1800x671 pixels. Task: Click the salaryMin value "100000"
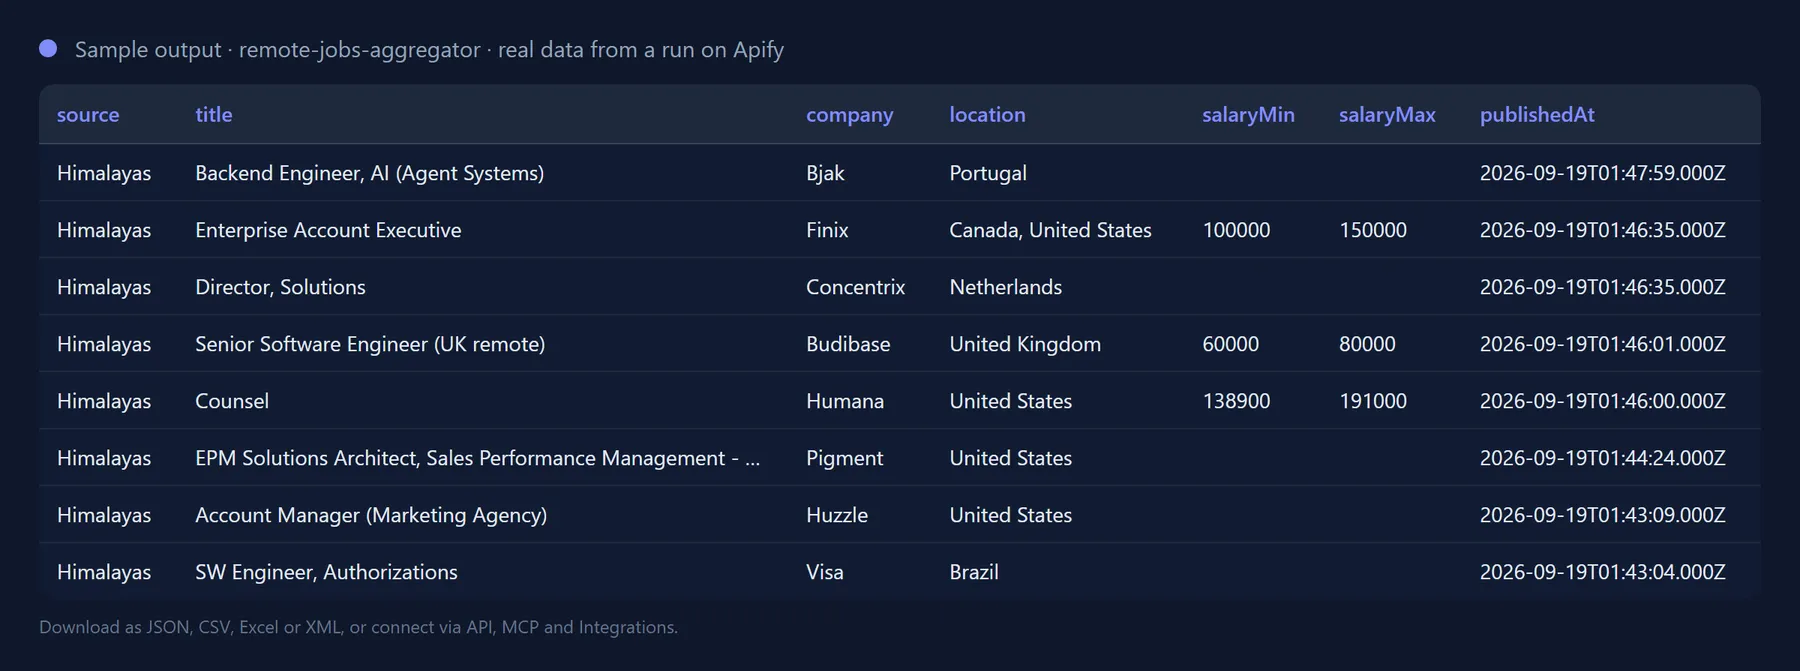click(x=1236, y=230)
